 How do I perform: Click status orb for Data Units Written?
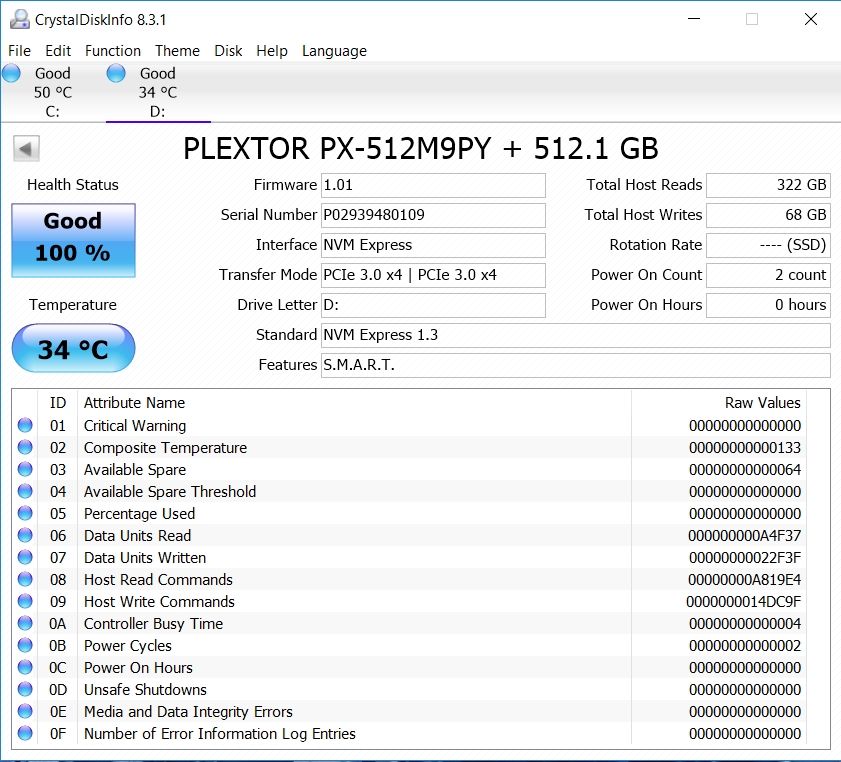25,558
